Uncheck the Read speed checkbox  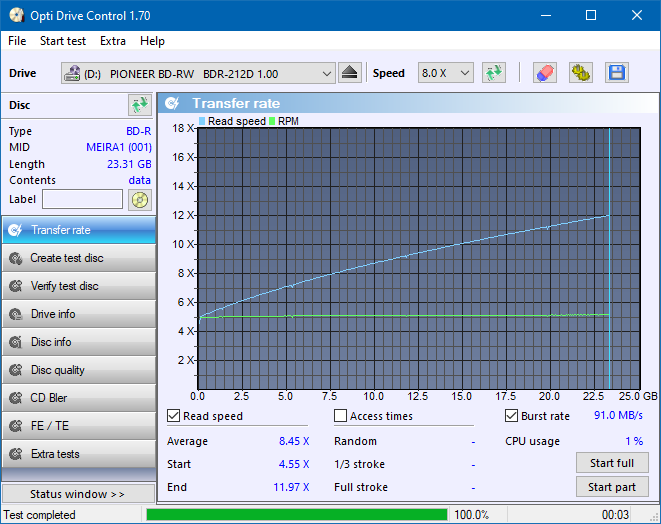175,416
